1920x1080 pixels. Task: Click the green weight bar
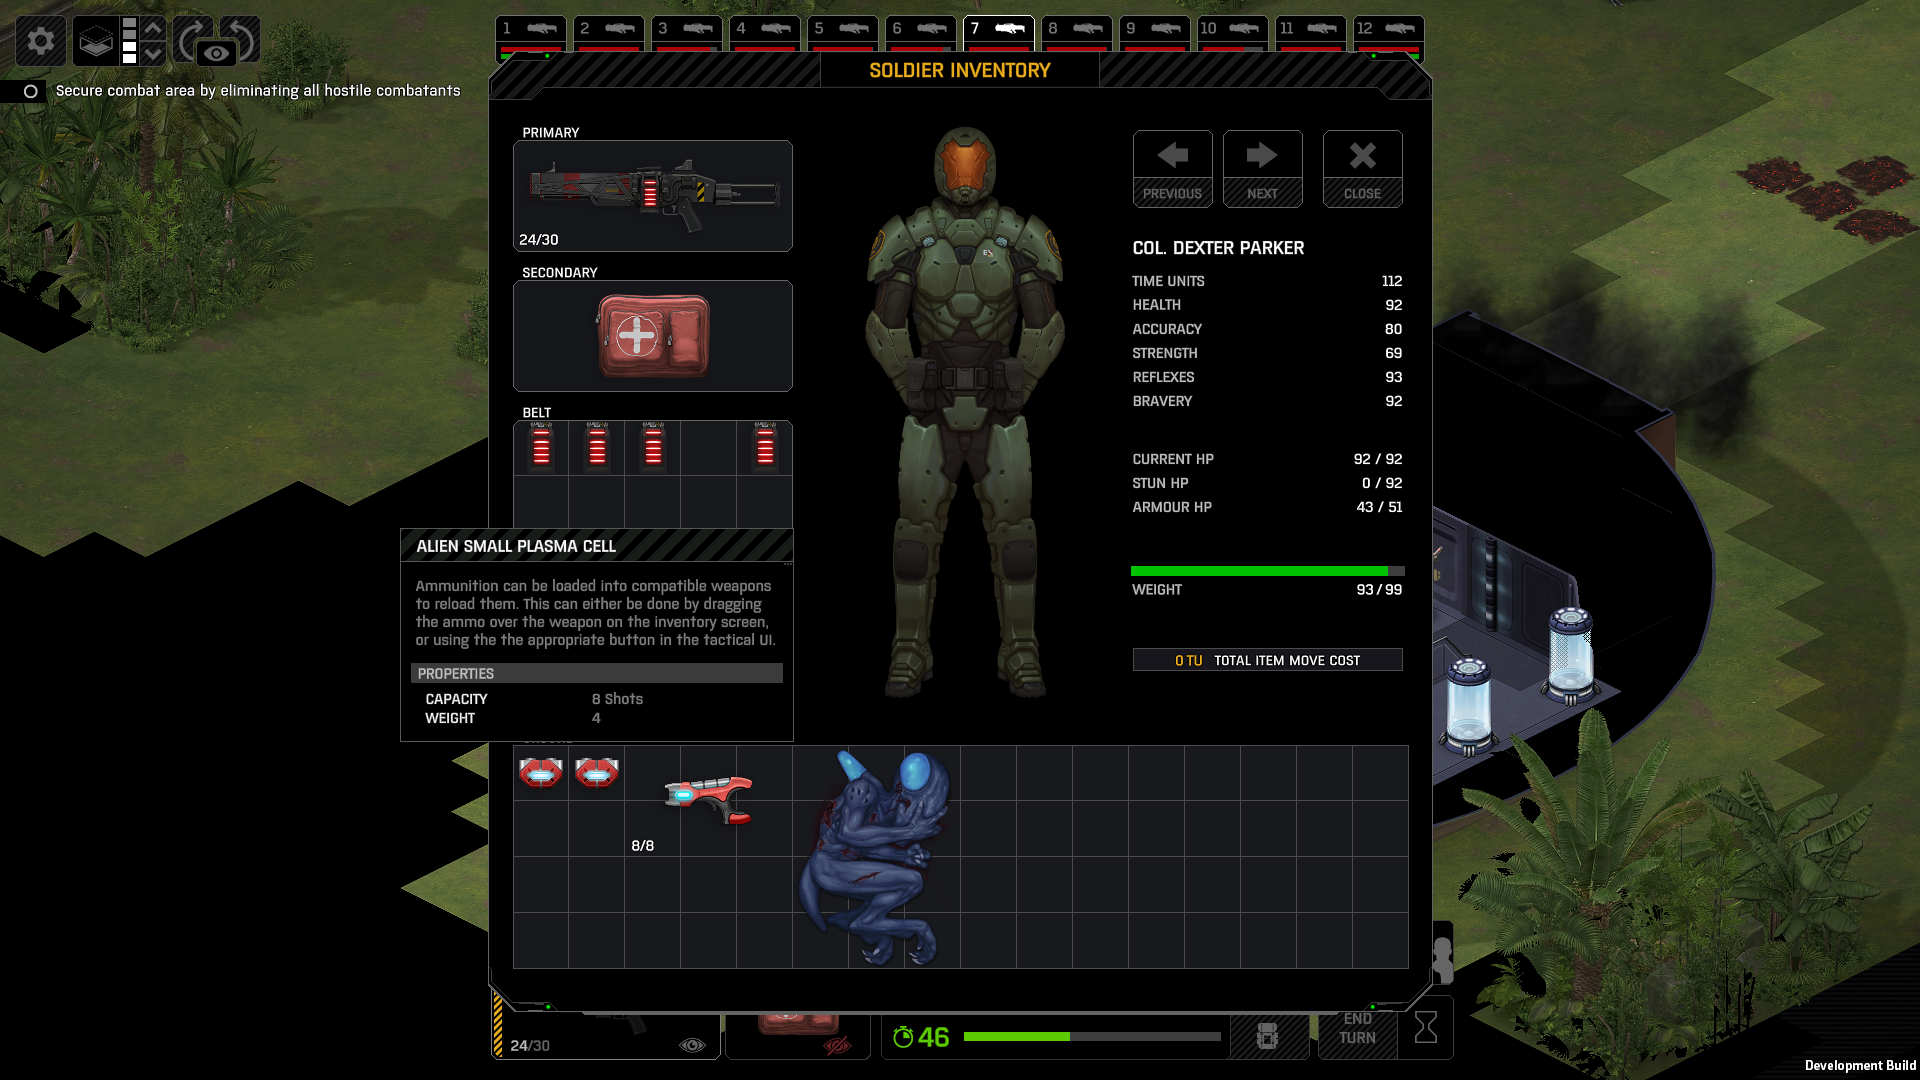click(1267, 571)
